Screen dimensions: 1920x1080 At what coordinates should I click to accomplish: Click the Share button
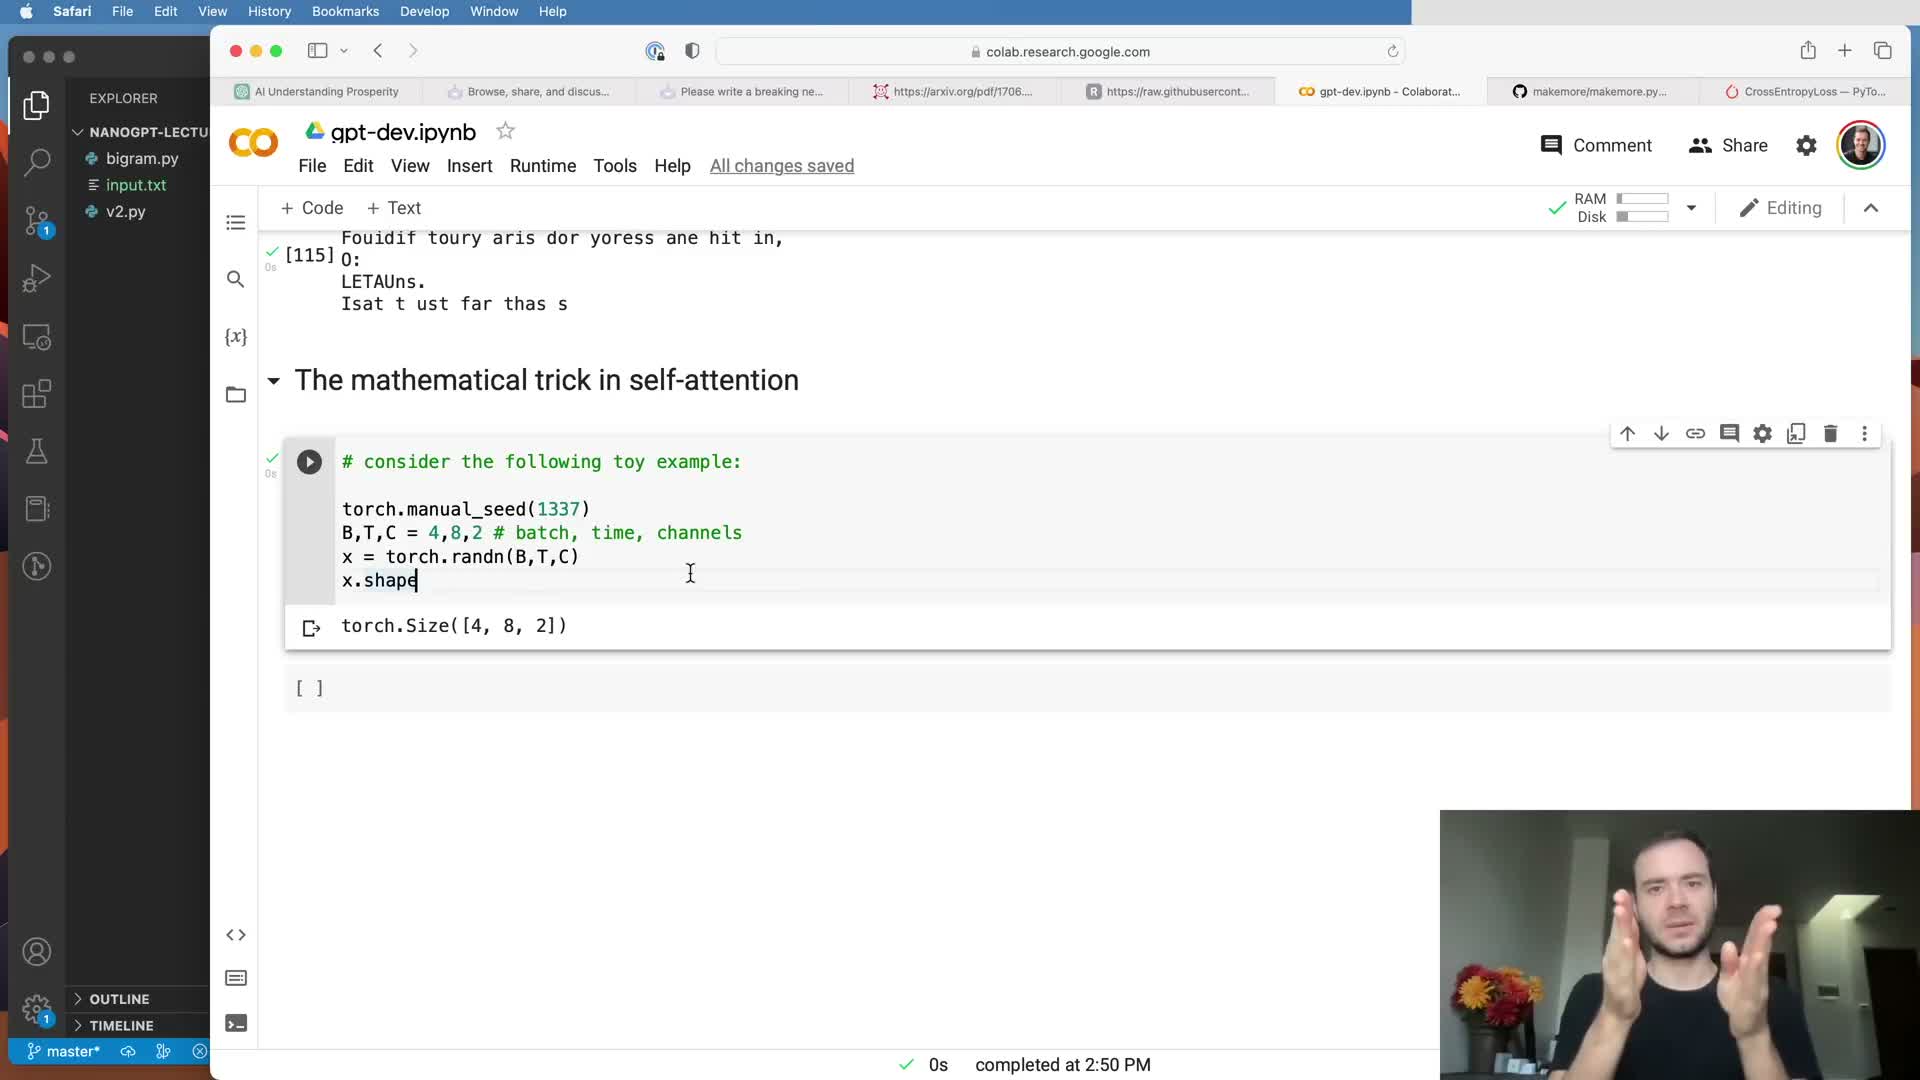coord(1728,146)
